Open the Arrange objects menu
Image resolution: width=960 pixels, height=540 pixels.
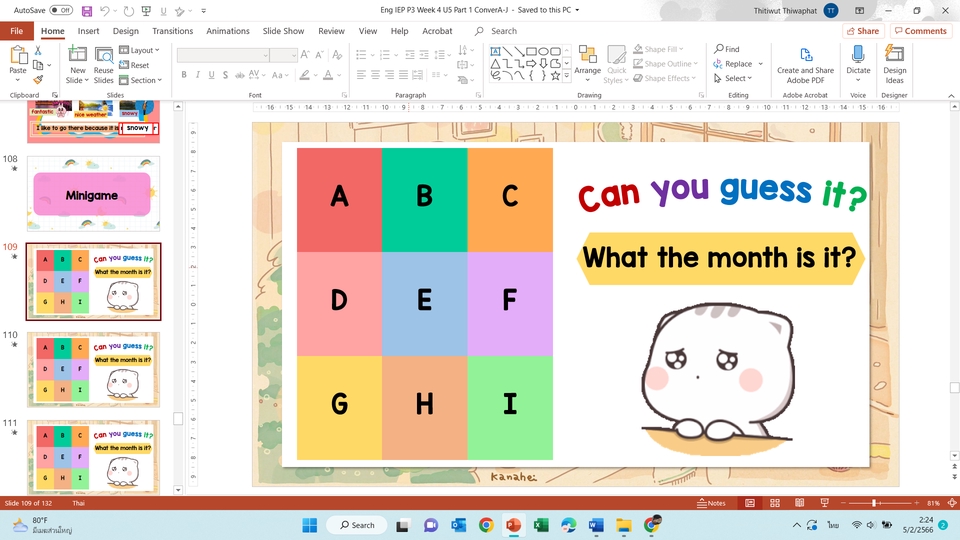tap(587, 64)
